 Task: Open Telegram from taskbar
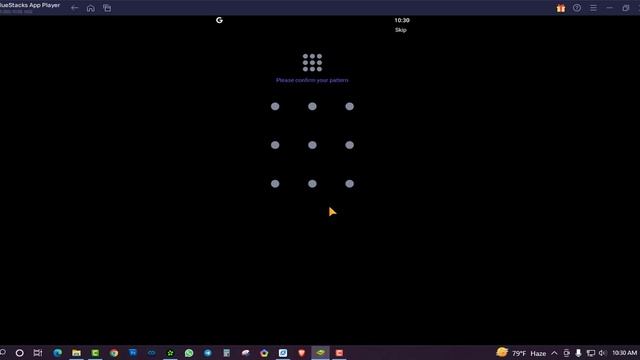pyautogui.click(x=208, y=353)
